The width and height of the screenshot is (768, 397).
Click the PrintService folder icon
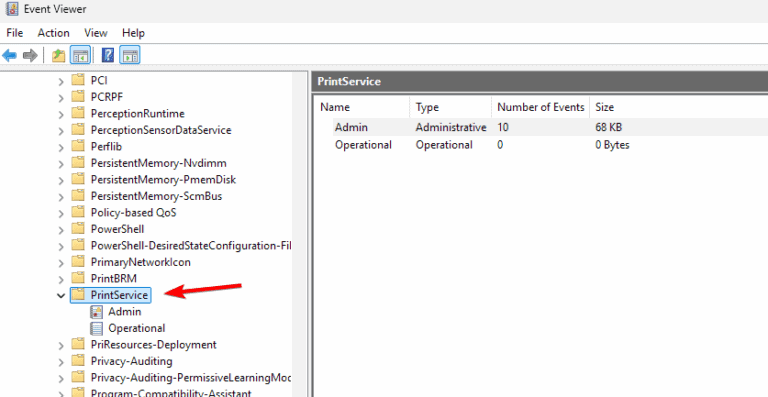[78, 295]
